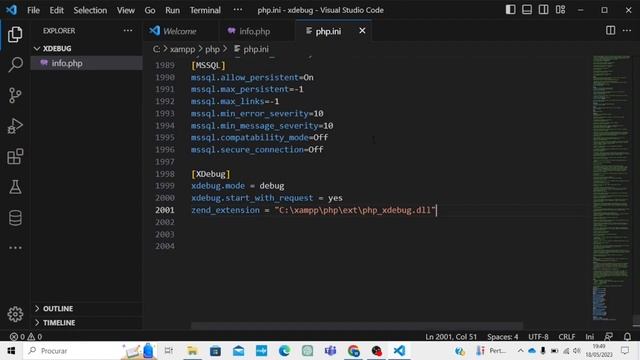Open the Source Control view
Image resolution: width=640 pixels, height=360 pixels.
click(x=15, y=95)
